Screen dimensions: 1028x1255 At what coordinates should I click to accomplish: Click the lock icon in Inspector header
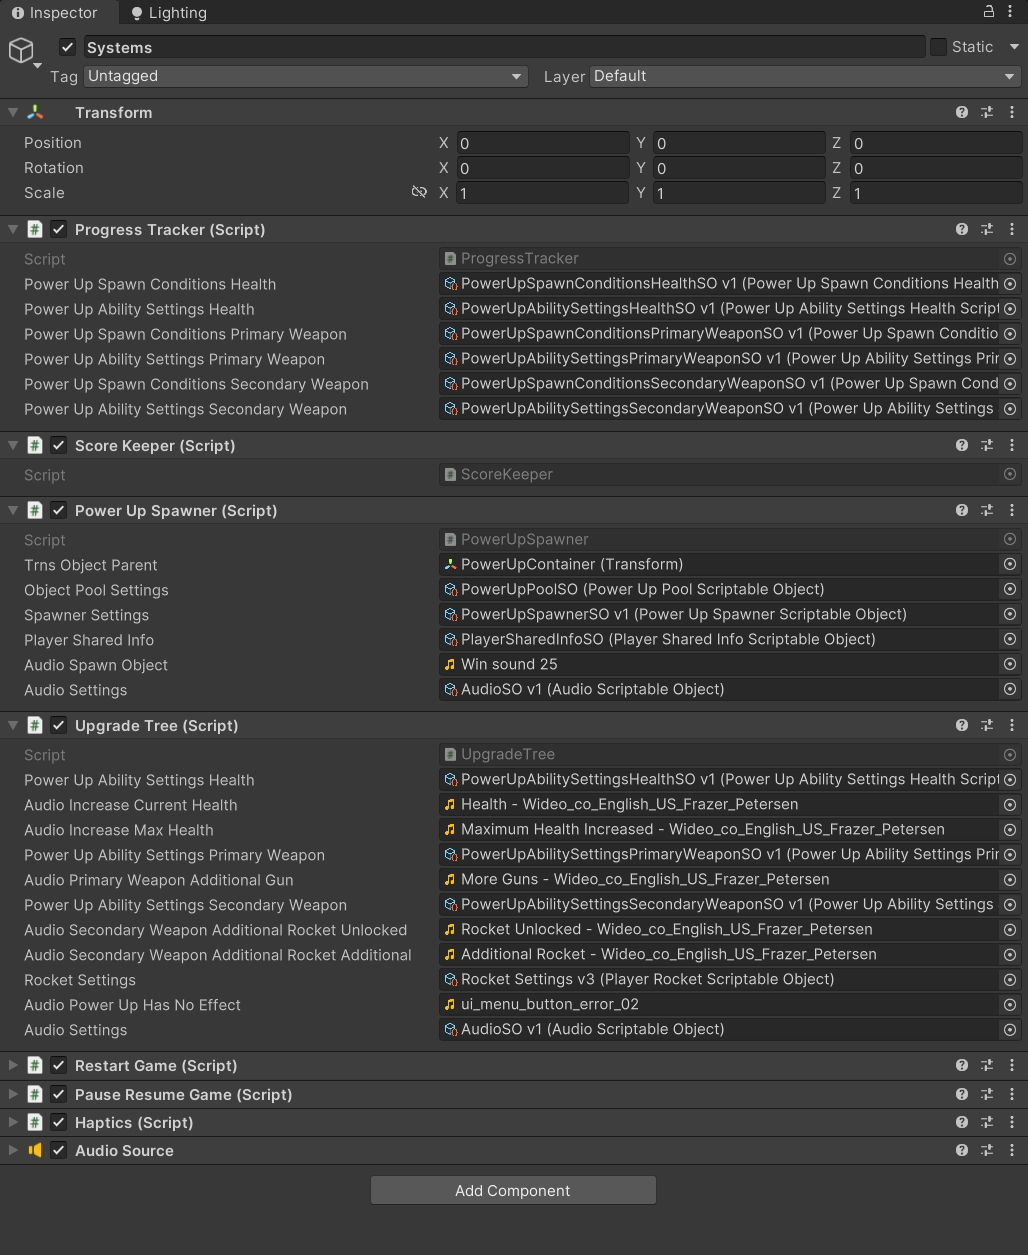(x=989, y=12)
